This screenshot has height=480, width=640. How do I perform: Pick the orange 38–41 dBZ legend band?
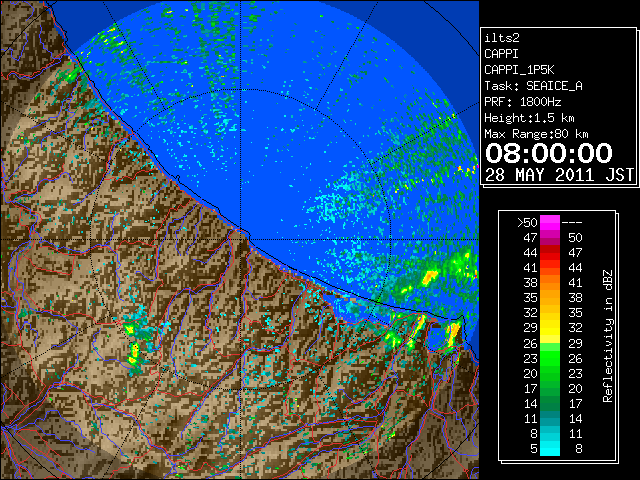550,283
